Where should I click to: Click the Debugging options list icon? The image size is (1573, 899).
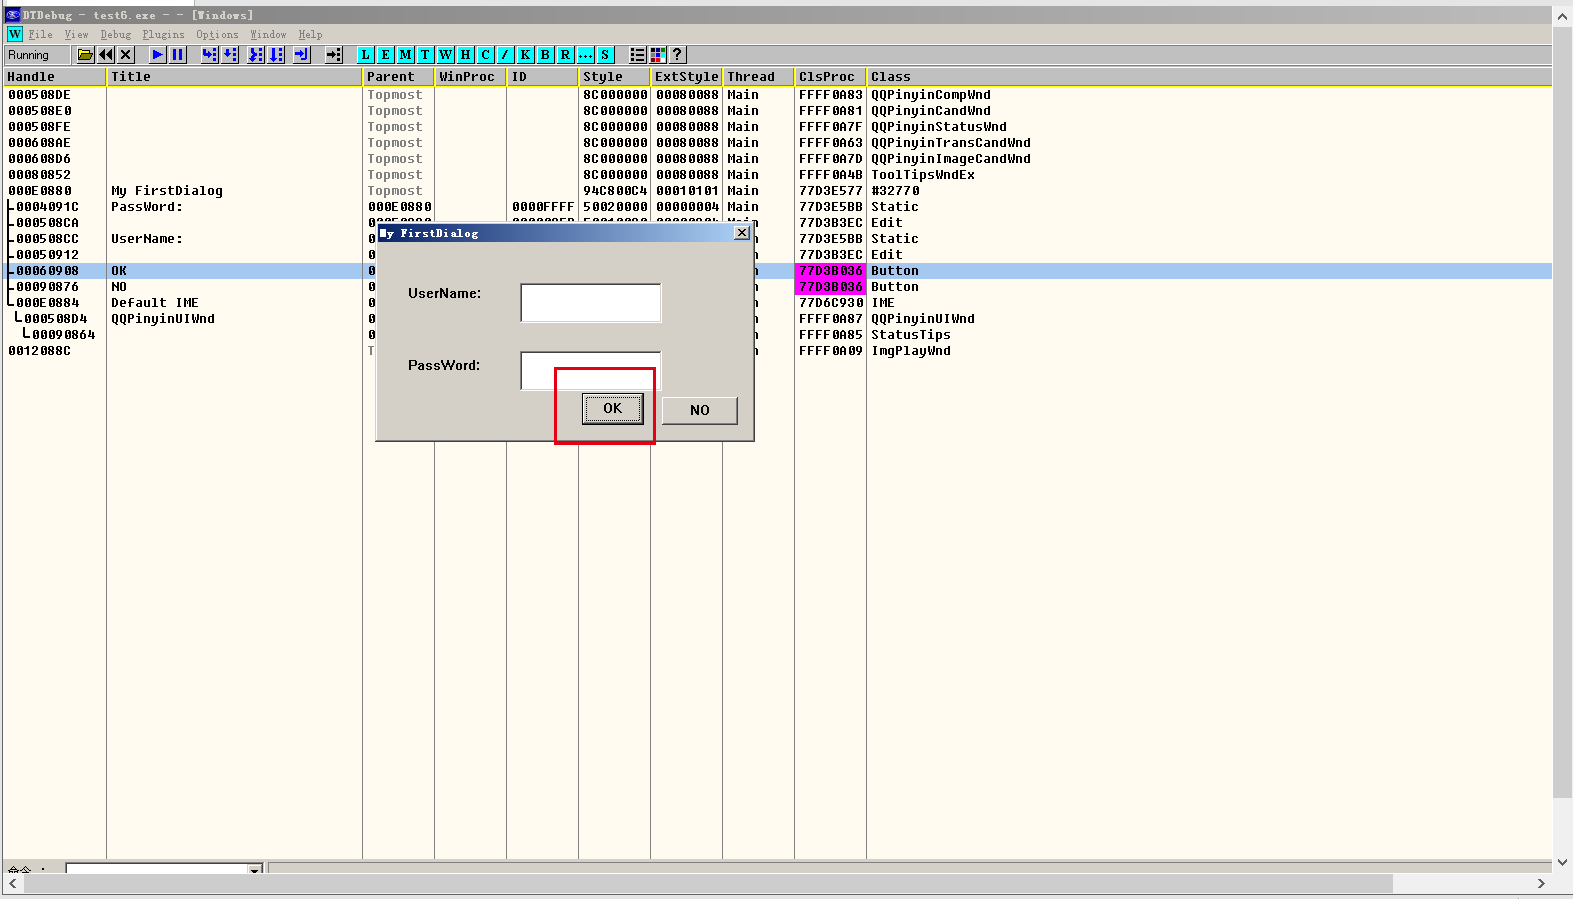coord(637,55)
